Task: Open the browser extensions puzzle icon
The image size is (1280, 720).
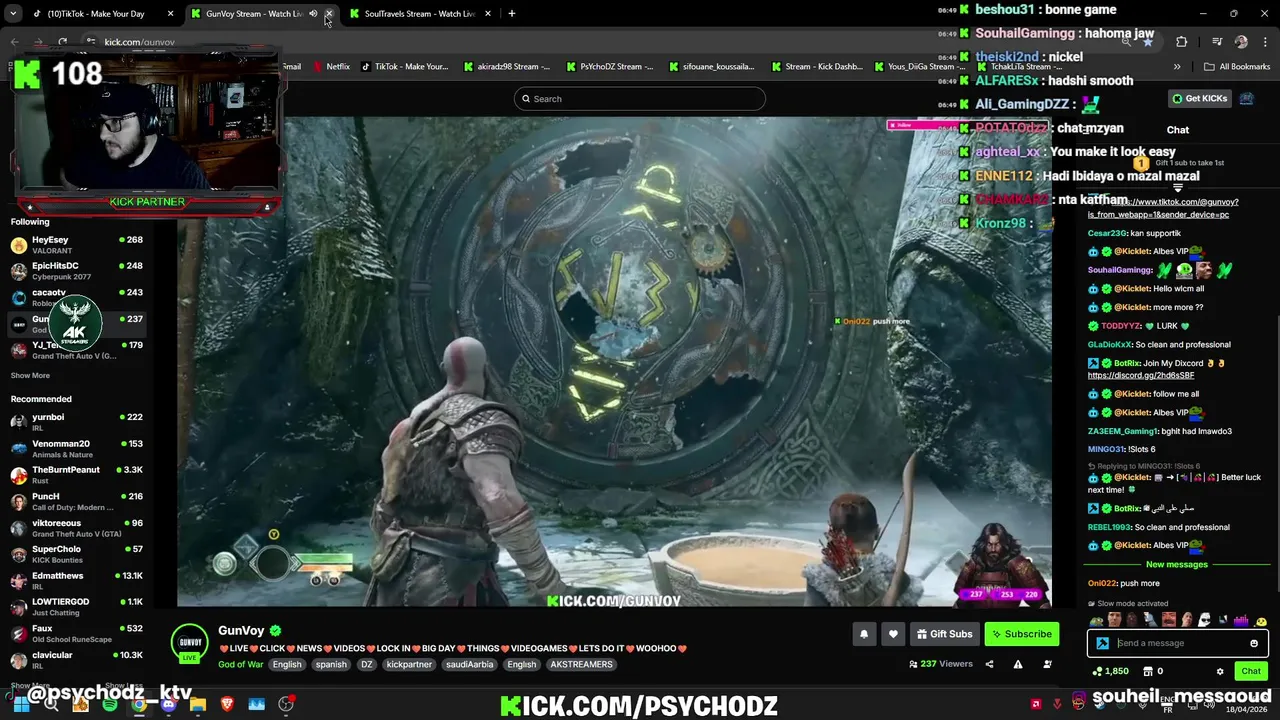Action: tap(1181, 42)
